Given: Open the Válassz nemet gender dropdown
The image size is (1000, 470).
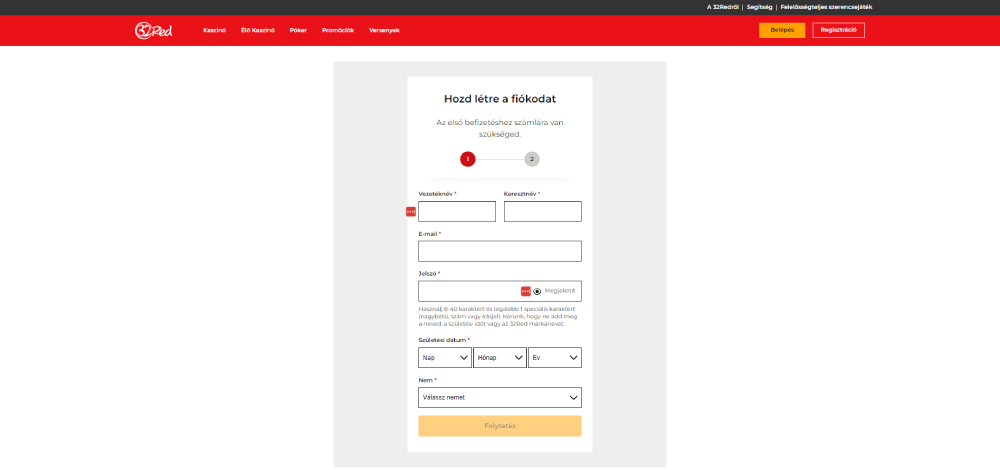Looking at the screenshot, I should pyautogui.click(x=499, y=397).
